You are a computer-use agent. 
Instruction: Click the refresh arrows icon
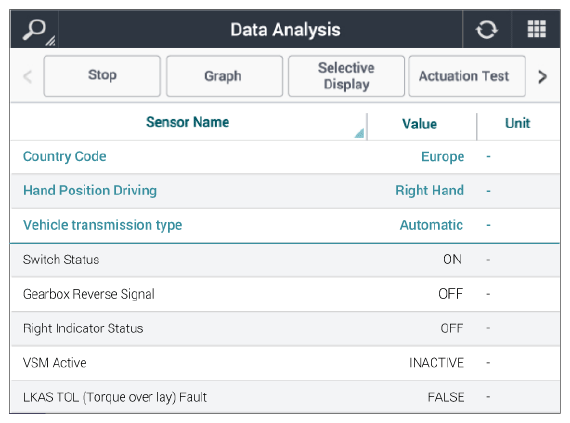click(x=487, y=29)
